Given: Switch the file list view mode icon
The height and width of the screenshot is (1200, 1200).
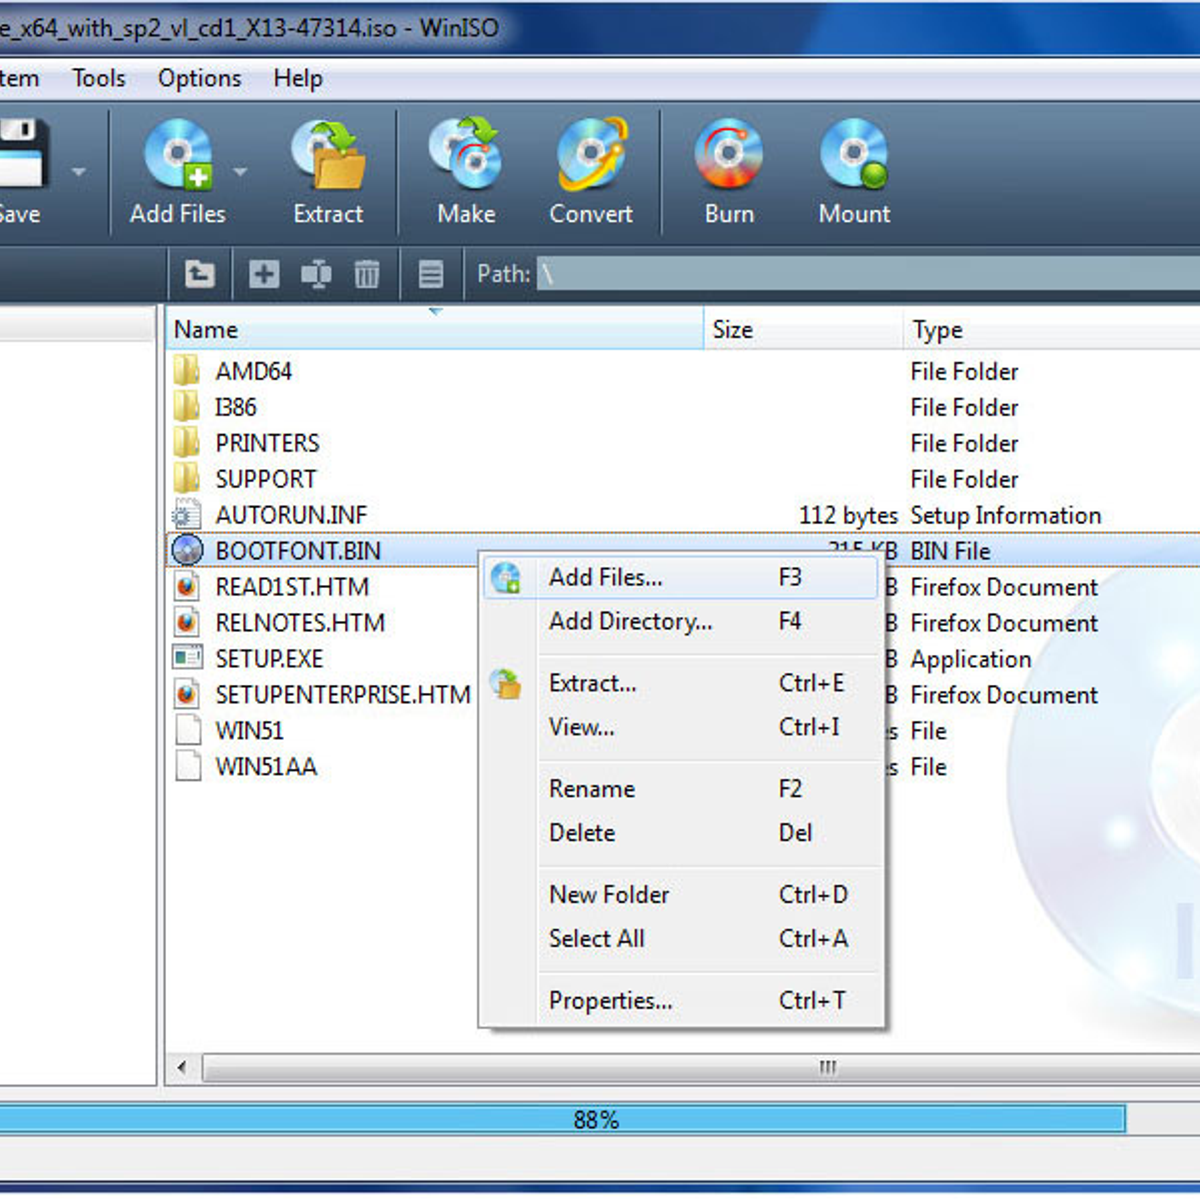Looking at the screenshot, I should (x=431, y=273).
